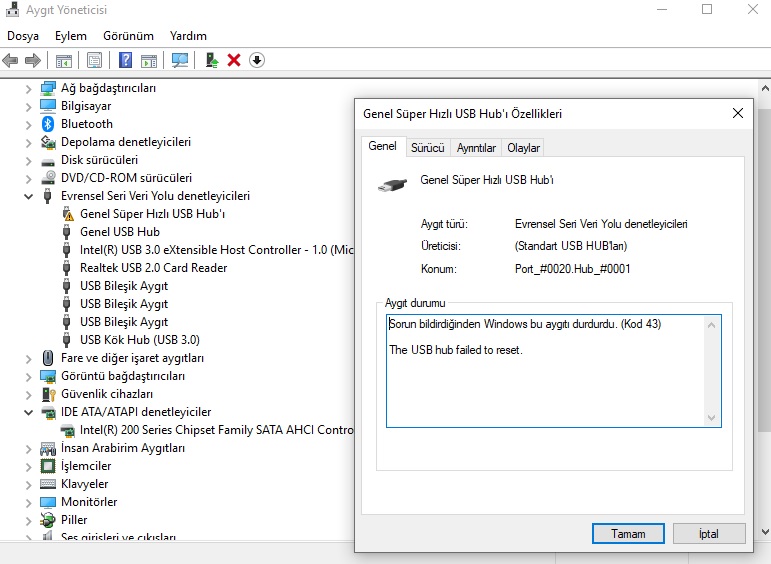Collapse Evrensel Seri Veri Yolu denetleyicileri

point(29,196)
